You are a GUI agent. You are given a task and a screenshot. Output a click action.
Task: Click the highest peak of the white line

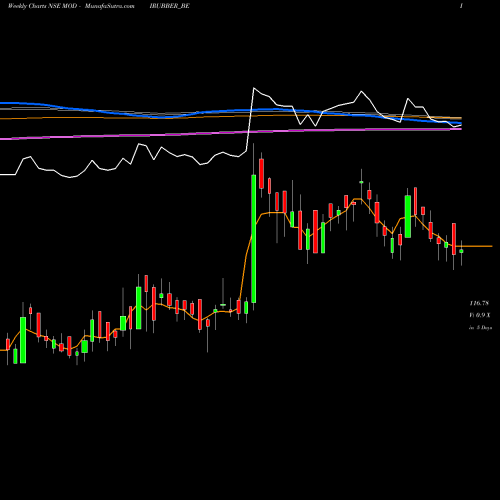[254, 88]
